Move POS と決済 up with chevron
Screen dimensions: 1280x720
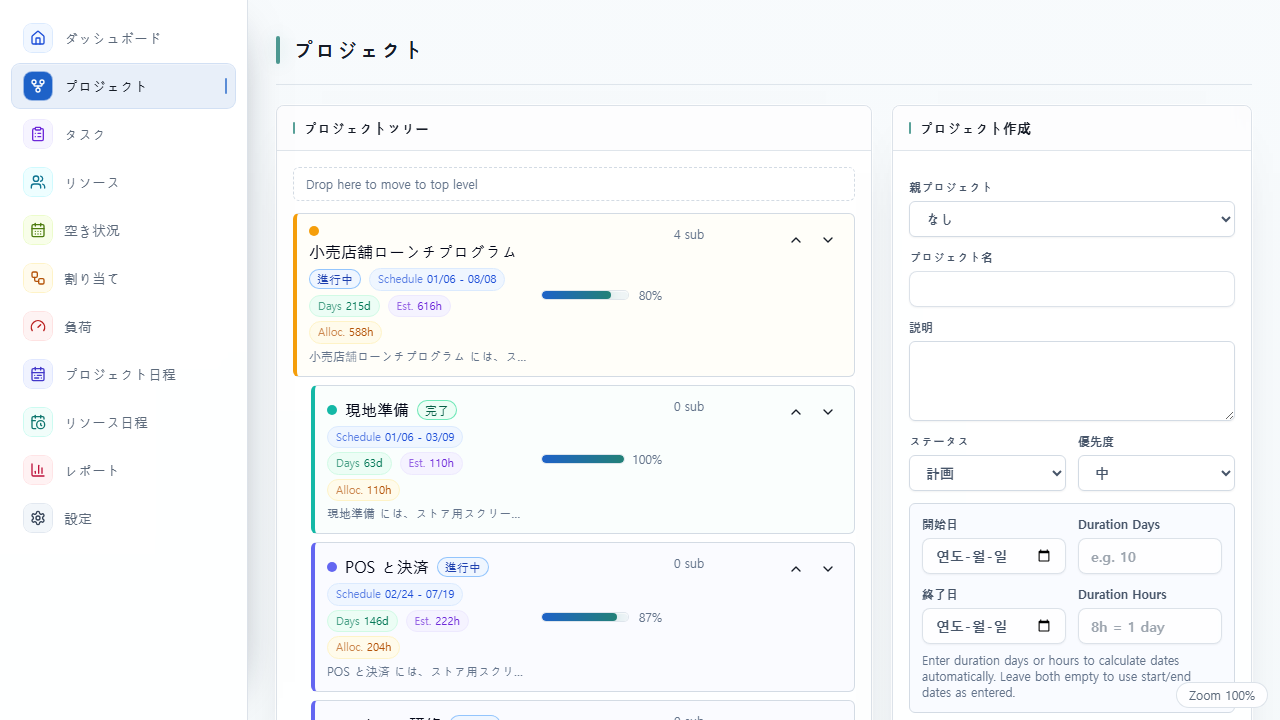point(796,569)
